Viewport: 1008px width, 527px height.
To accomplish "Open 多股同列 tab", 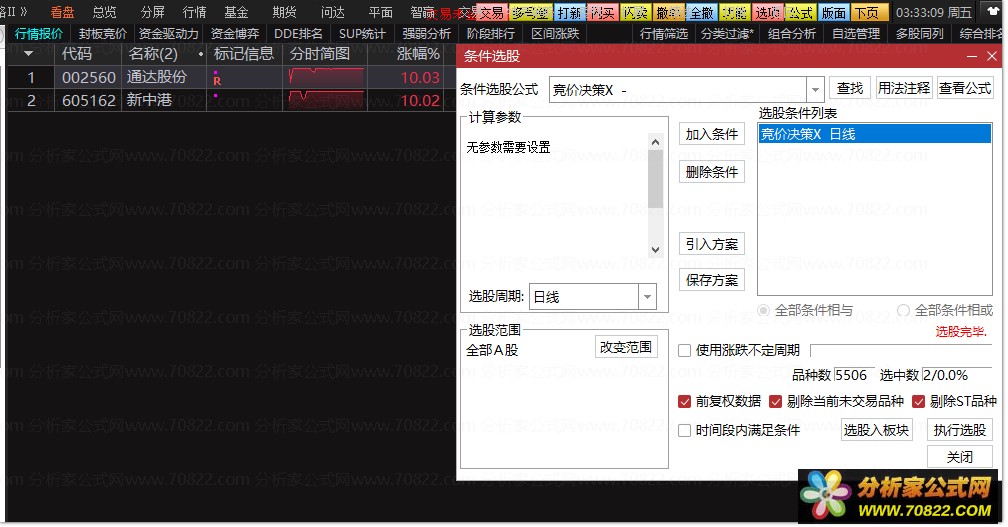I will pos(920,33).
